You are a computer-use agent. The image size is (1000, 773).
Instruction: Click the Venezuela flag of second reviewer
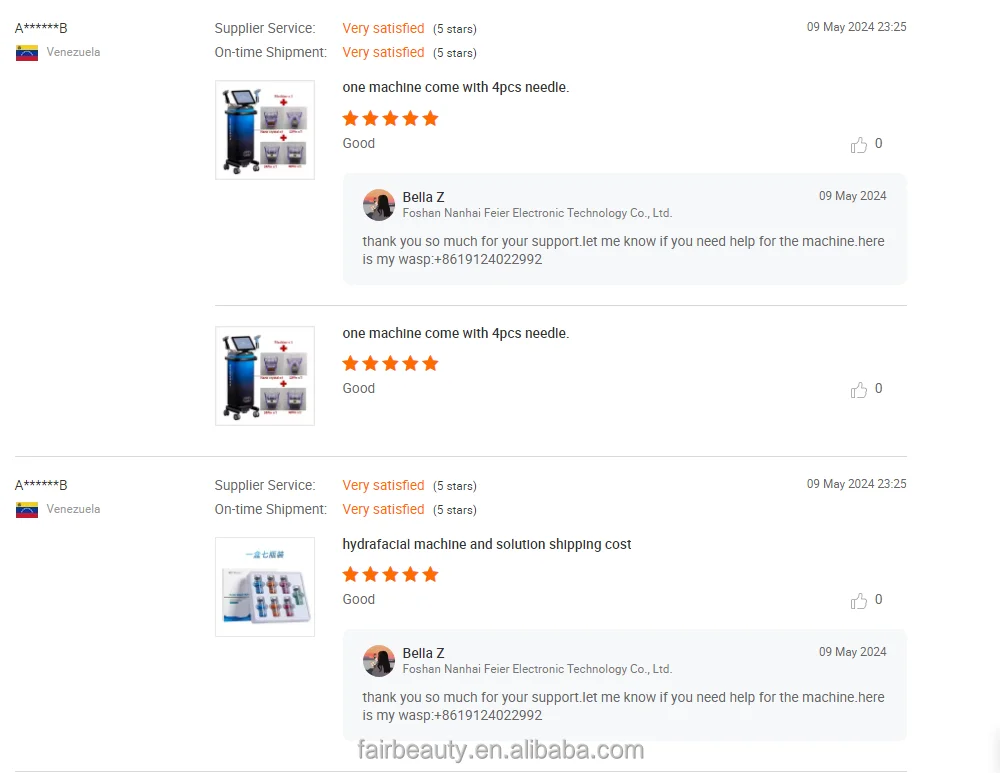(27, 510)
